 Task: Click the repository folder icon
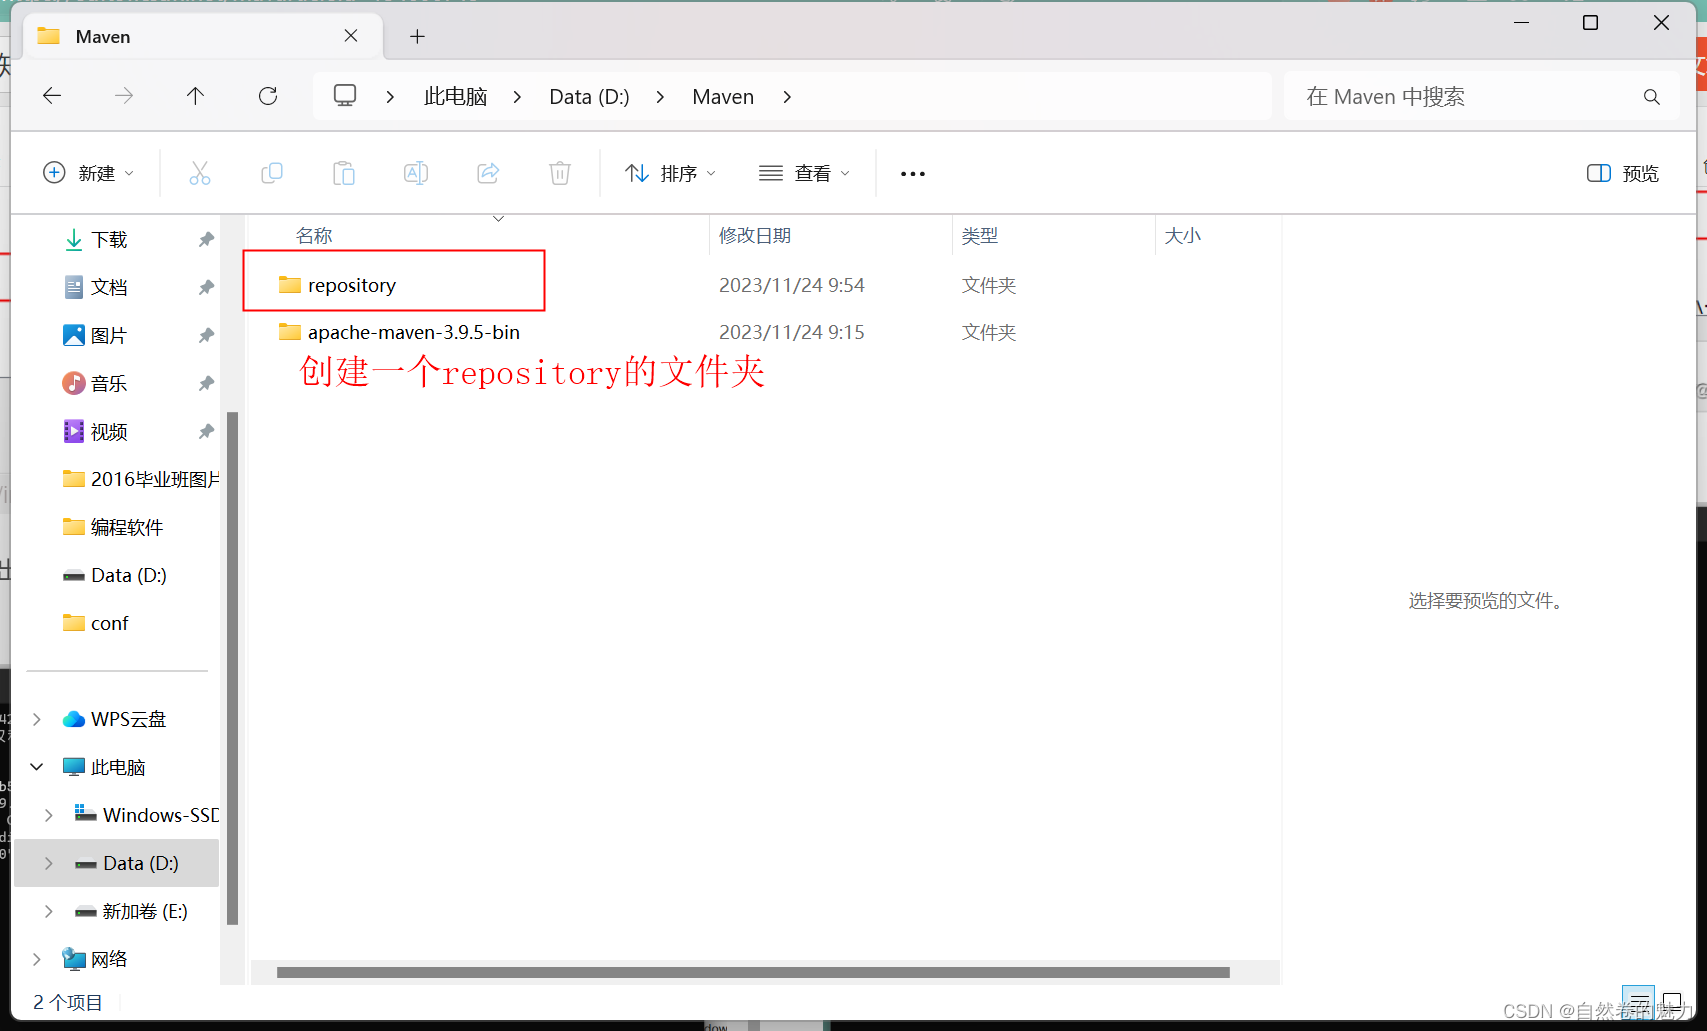pos(290,285)
